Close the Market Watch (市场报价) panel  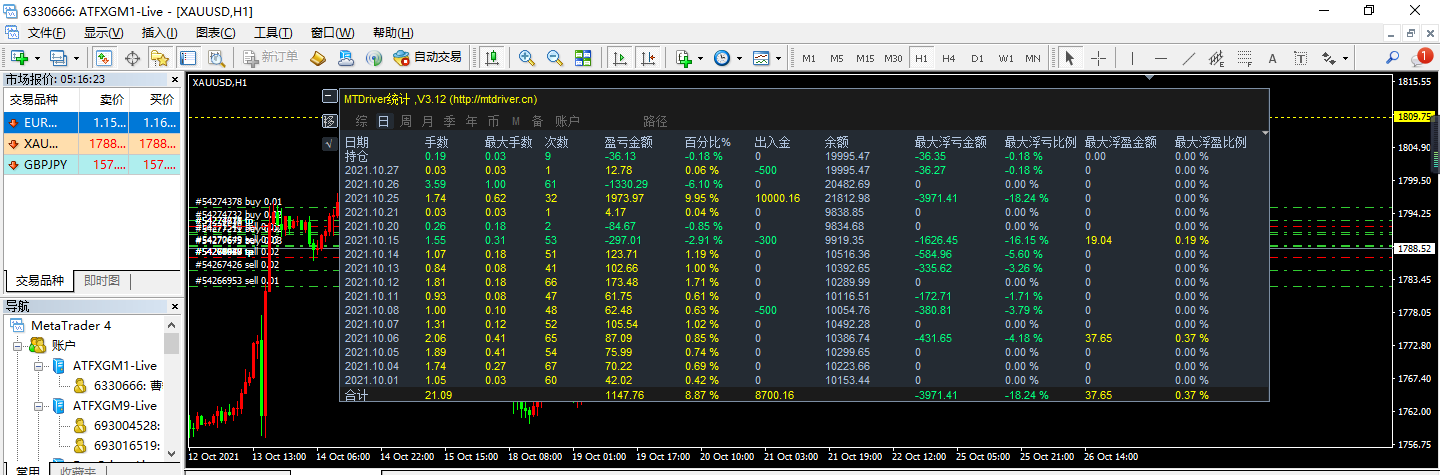pyautogui.click(x=173, y=79)
